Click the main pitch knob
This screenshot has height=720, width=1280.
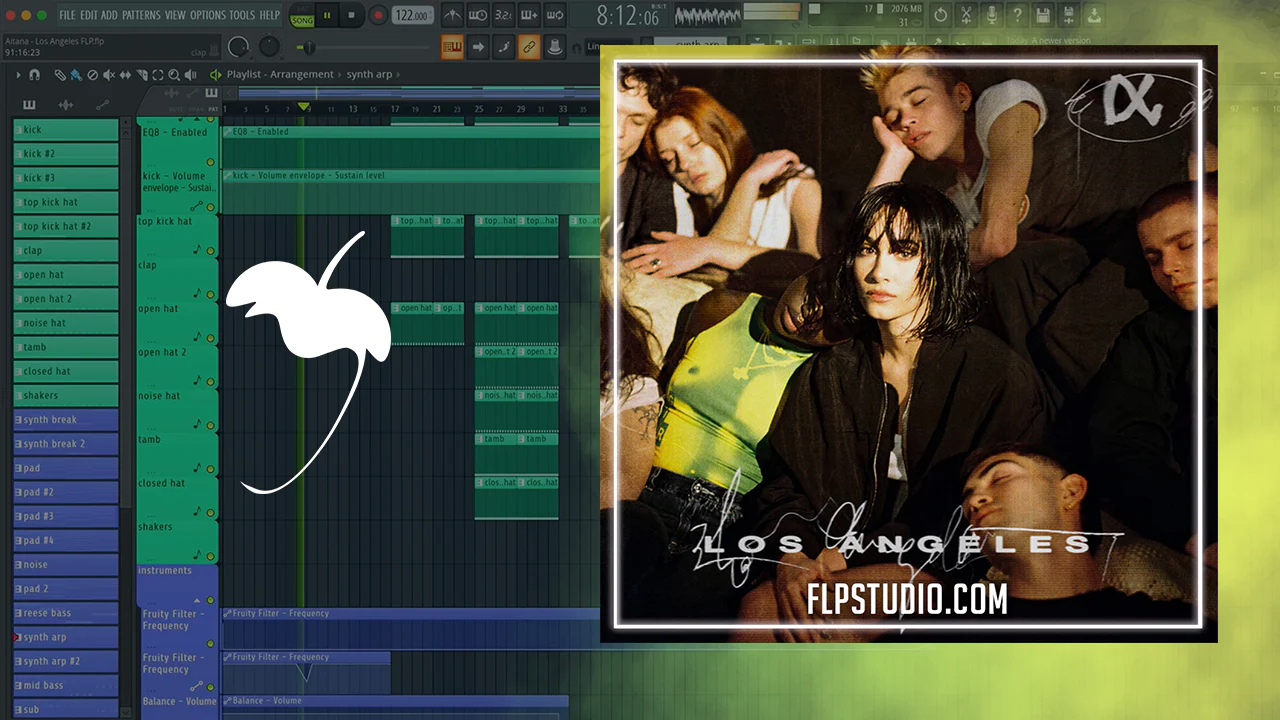pyautogui.click(x=270, y=47)
